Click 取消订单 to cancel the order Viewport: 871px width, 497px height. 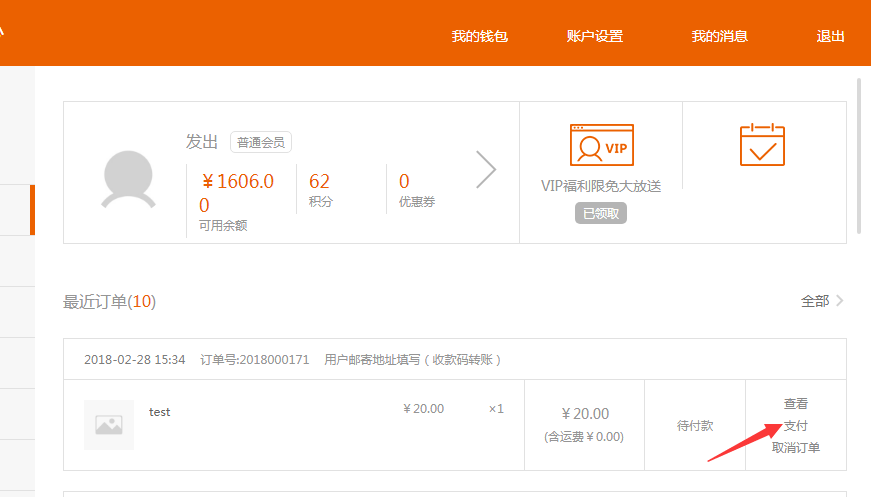[x=796, y=448]
